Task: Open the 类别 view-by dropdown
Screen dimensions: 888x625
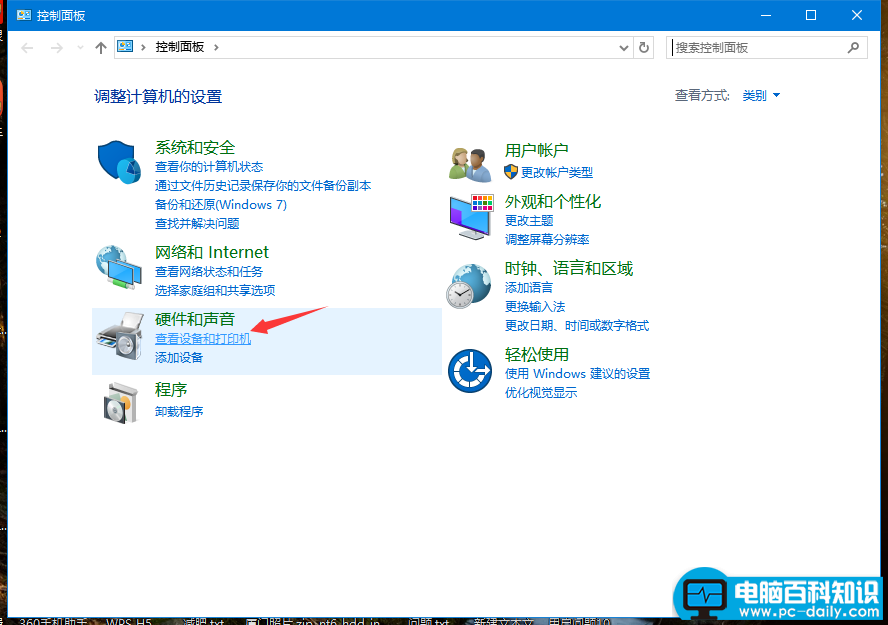Action: click(760, 95)
